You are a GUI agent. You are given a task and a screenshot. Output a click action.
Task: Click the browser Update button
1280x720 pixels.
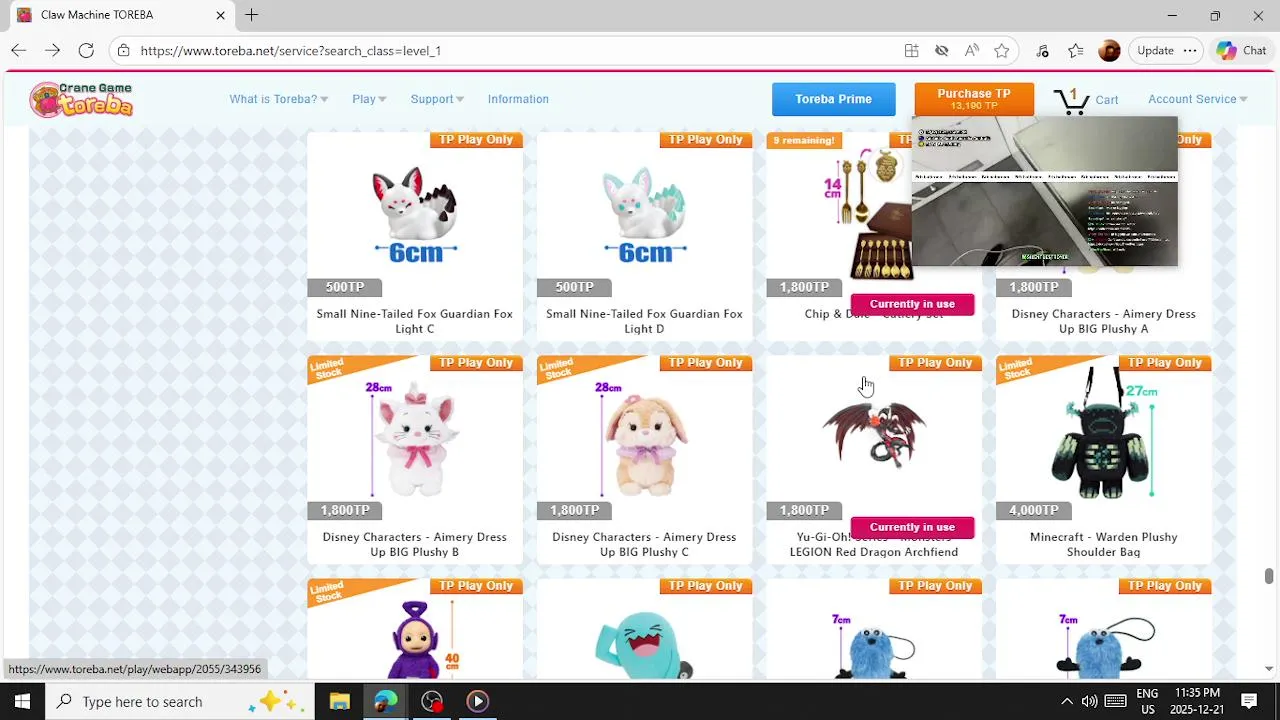coord(1155,51)
